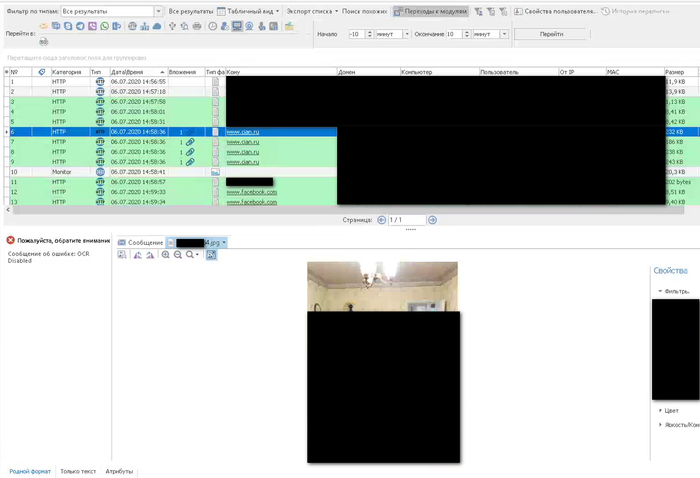The width and height of the screenshot is (700, 478).
Task: Click the All results button
Action: tap(191, 12)
